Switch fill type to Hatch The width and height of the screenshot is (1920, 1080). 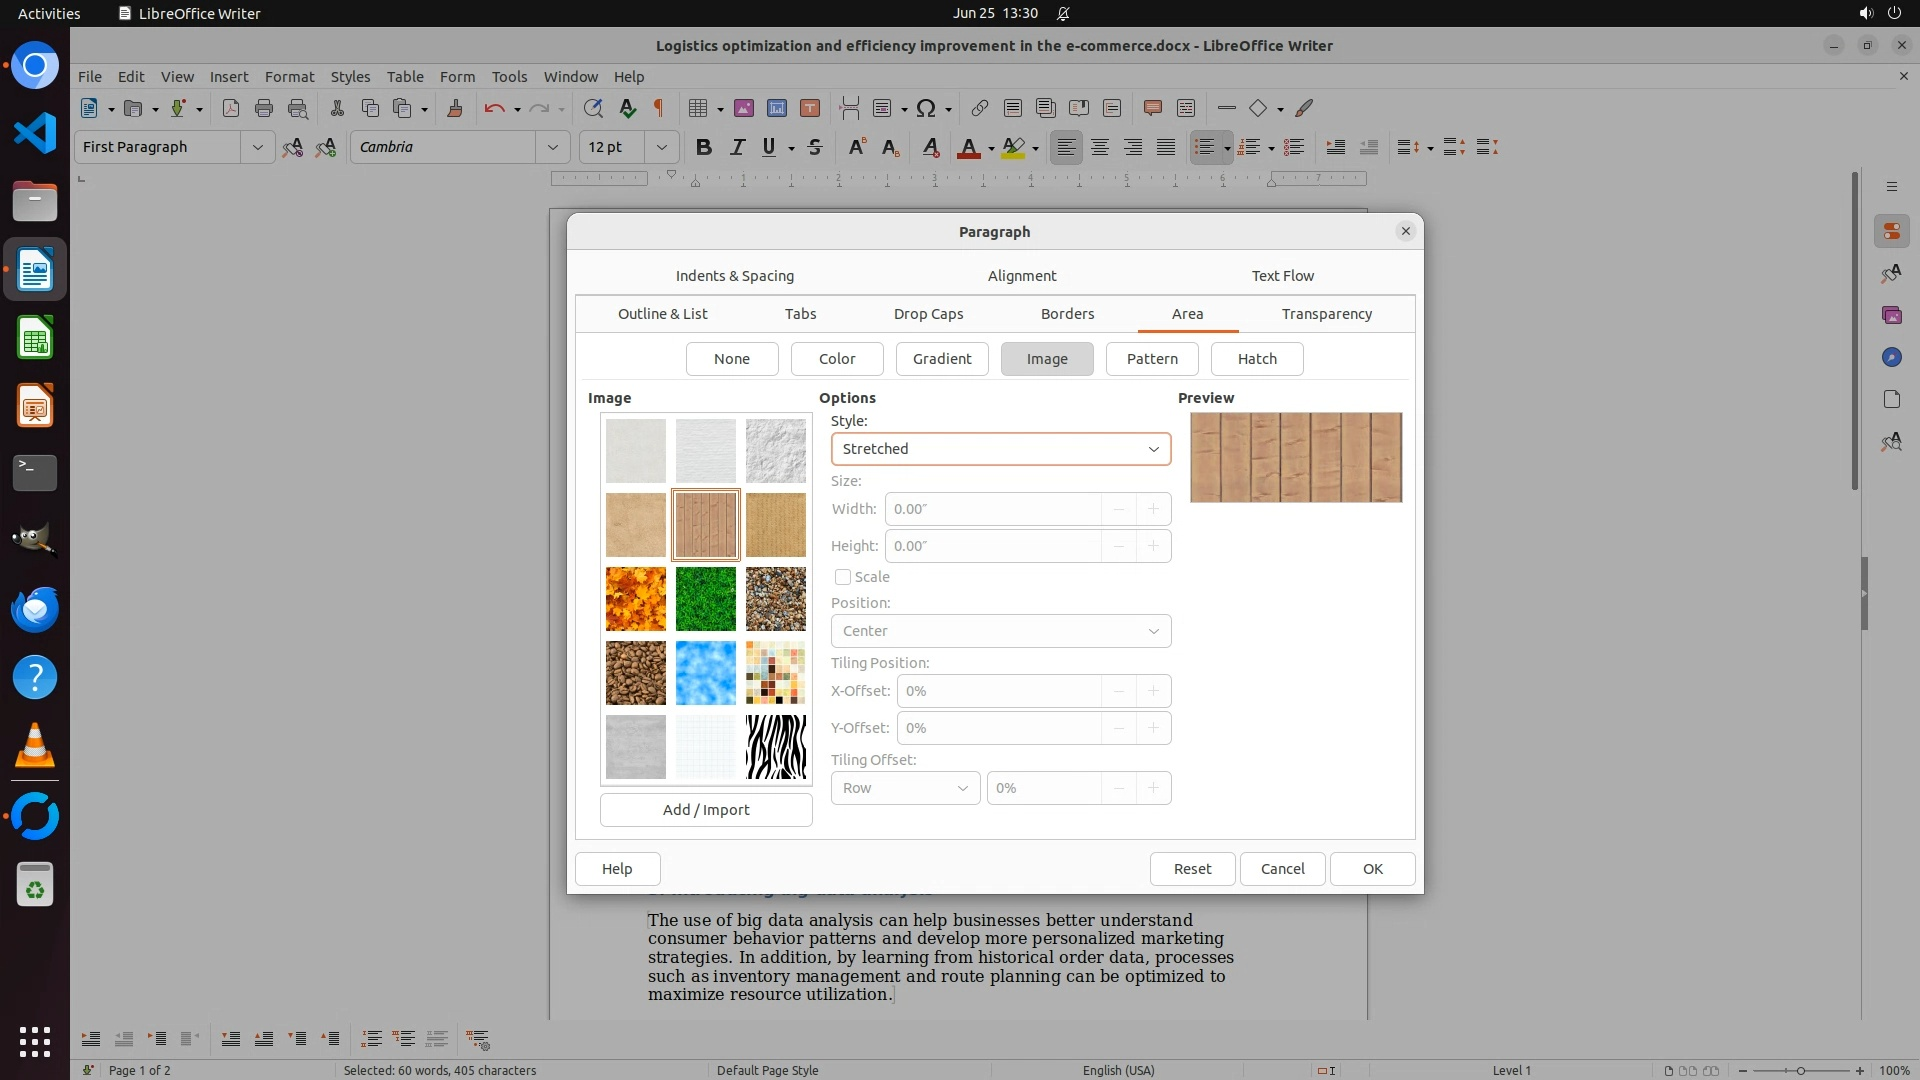1256,359
